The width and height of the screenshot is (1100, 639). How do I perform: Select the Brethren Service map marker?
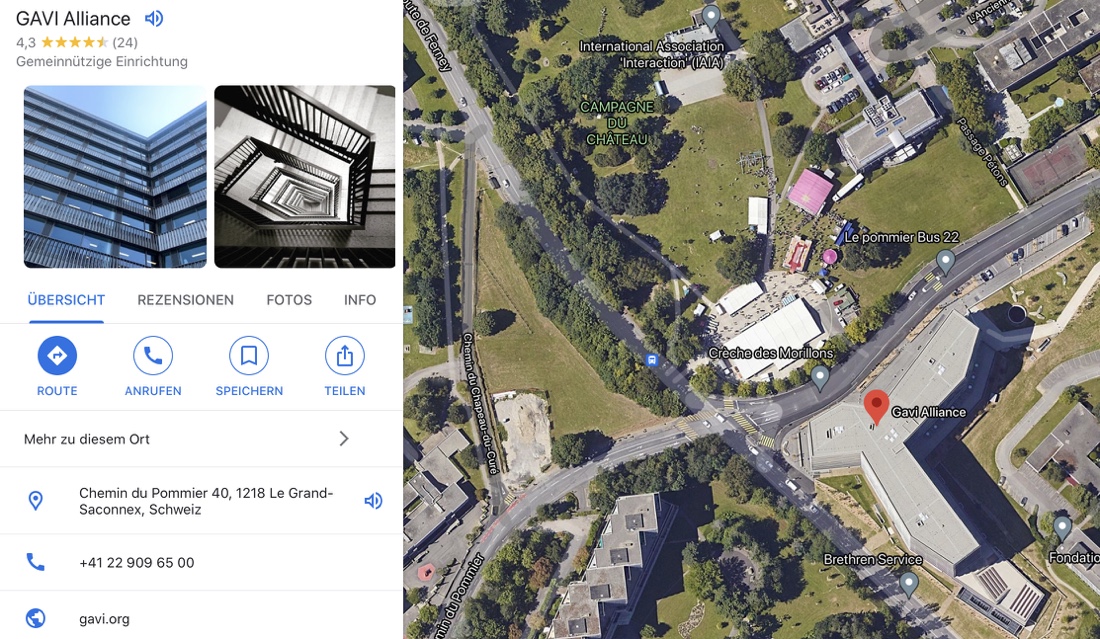[909, 584]
